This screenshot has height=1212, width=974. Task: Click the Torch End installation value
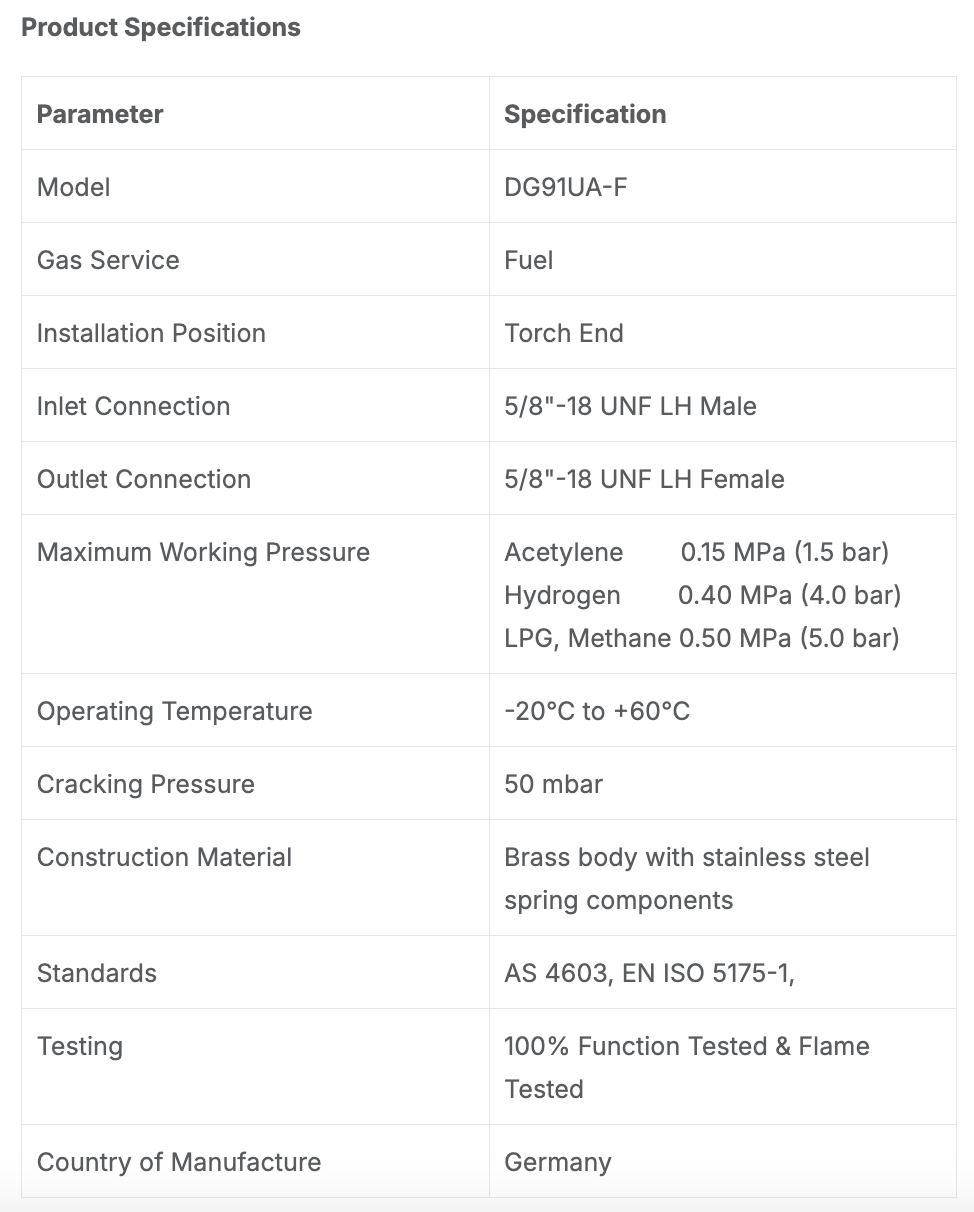[x=564, y=333]
